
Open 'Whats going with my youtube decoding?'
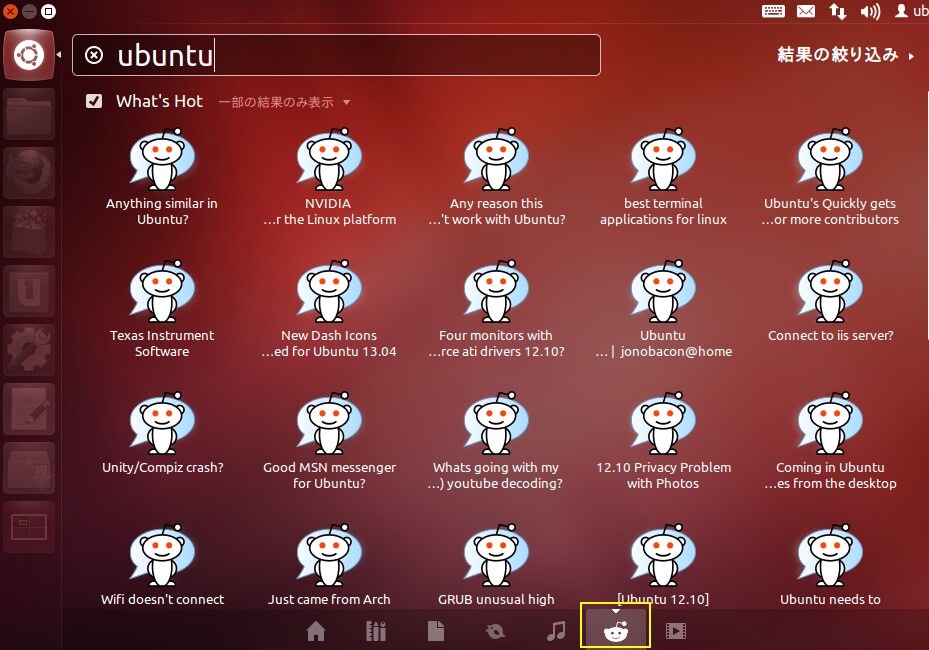[x=496, y=441]
